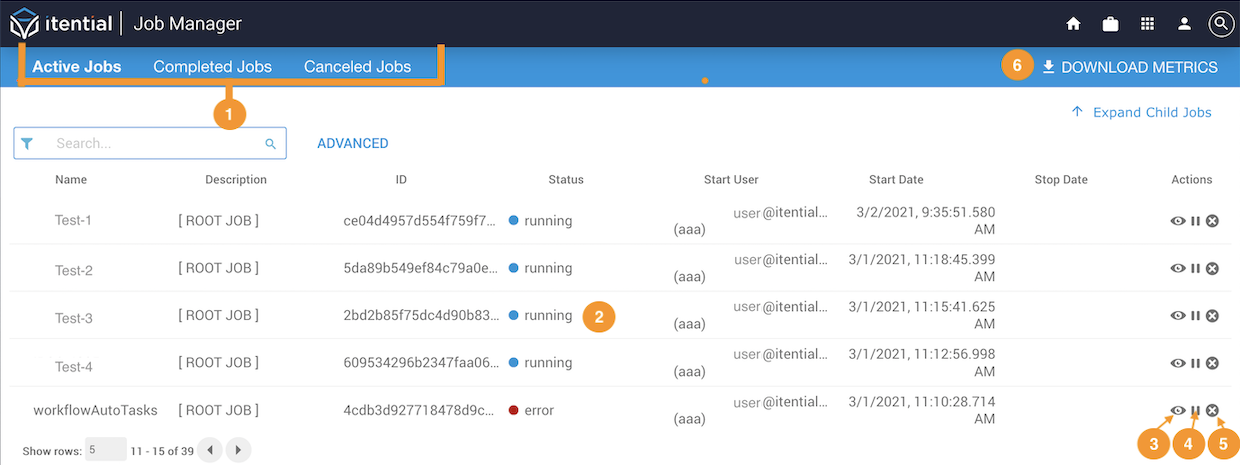Click job ID starting with 5da89b549e

coord(419,268)
